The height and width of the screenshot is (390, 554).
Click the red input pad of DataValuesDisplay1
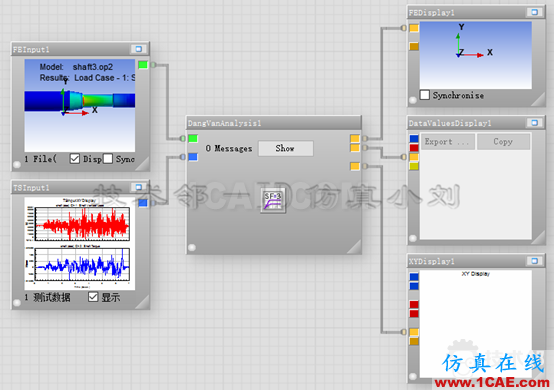414,148
